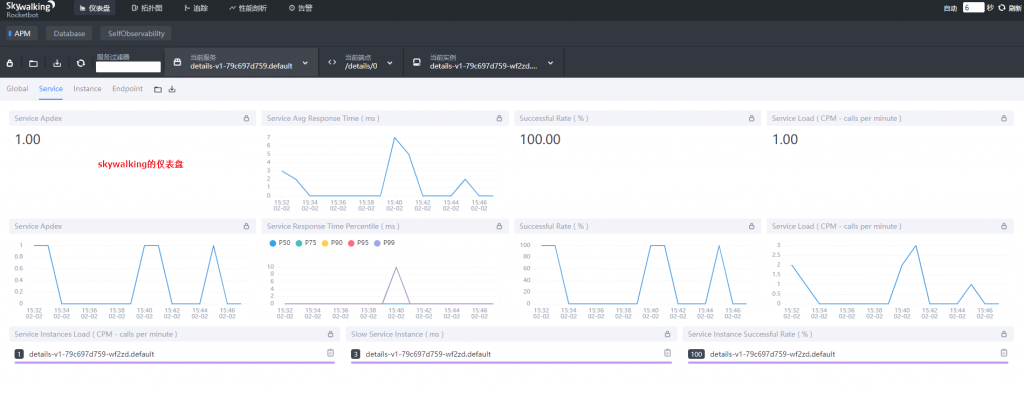Click the P50 blue legend swatch

tap(272, 243)
